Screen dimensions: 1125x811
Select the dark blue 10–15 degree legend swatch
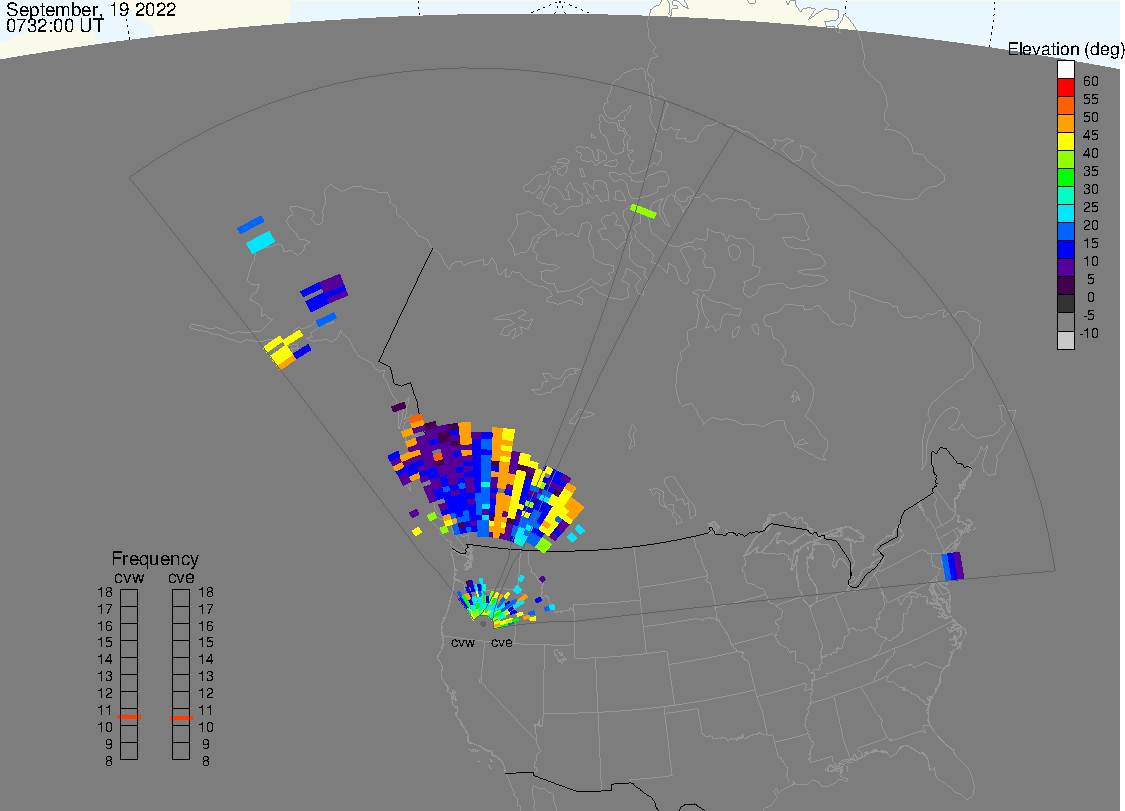(x=1065, y=249)
